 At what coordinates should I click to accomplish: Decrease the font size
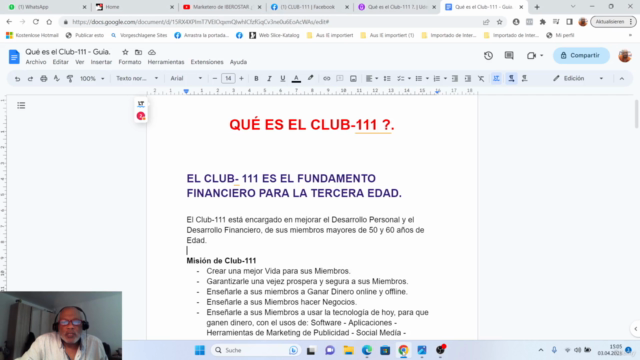click(215, 78)
